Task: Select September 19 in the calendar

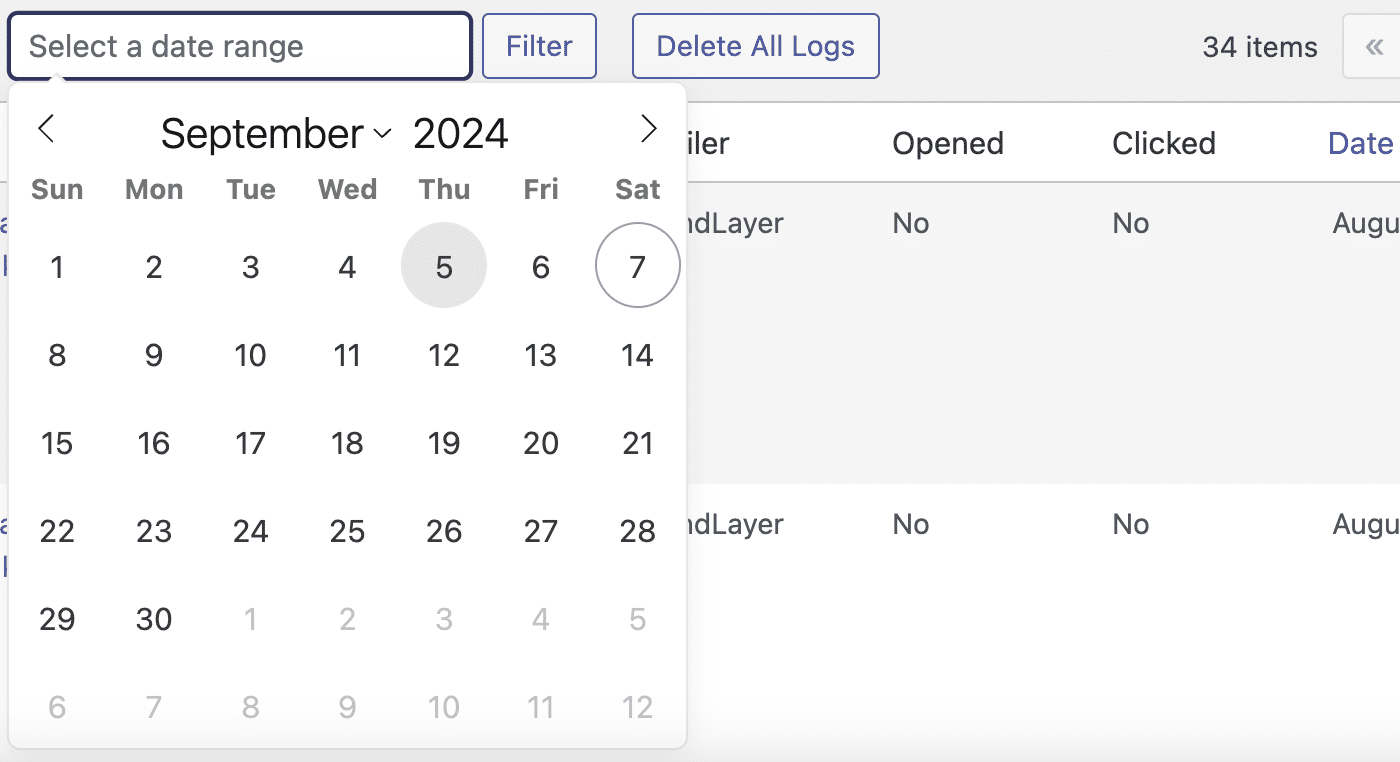Action: tap(444, 443)
